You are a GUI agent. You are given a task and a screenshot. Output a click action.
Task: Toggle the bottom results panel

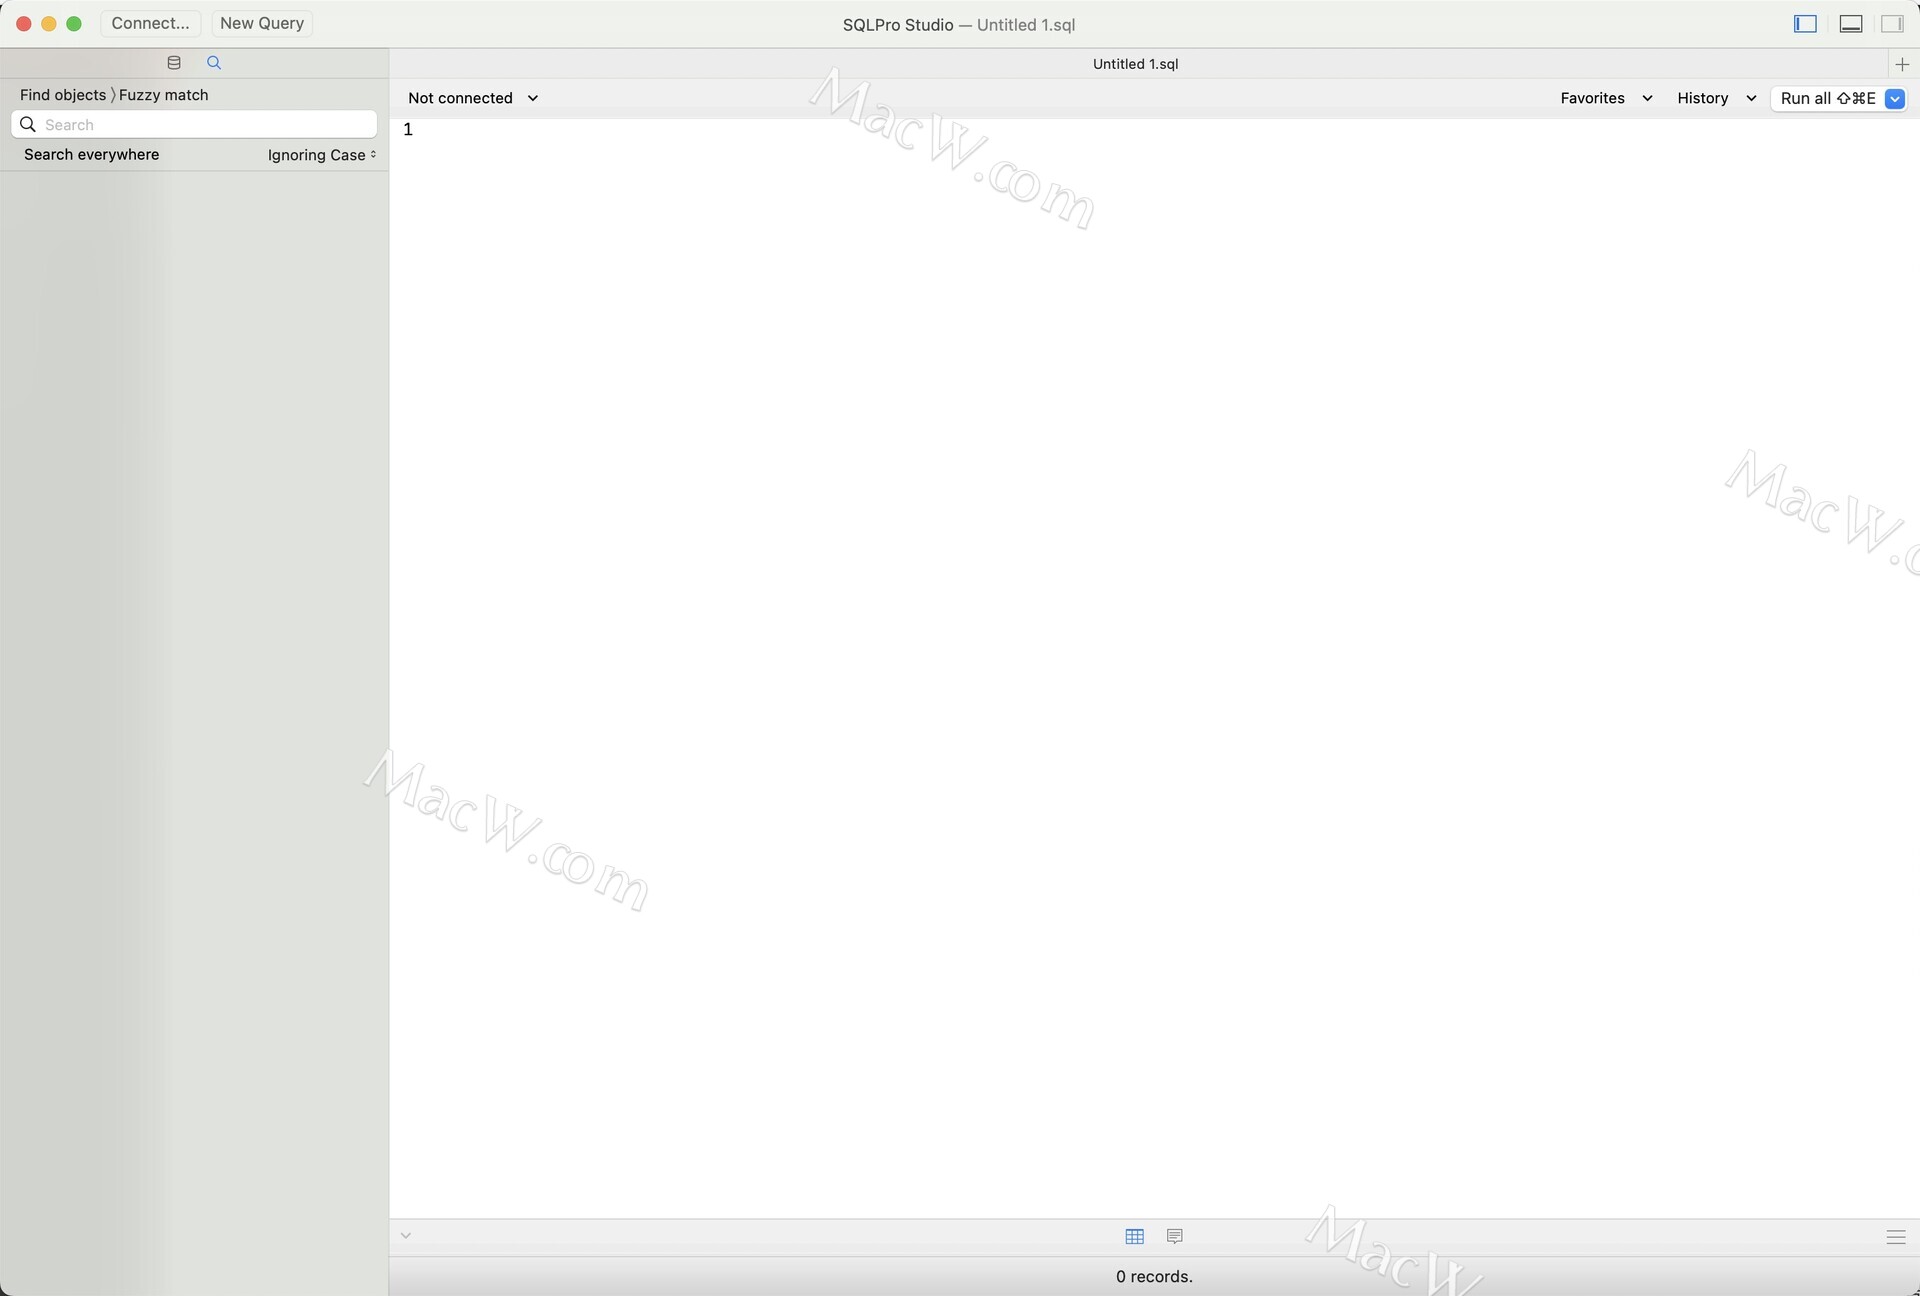(x=1851, y=24)
